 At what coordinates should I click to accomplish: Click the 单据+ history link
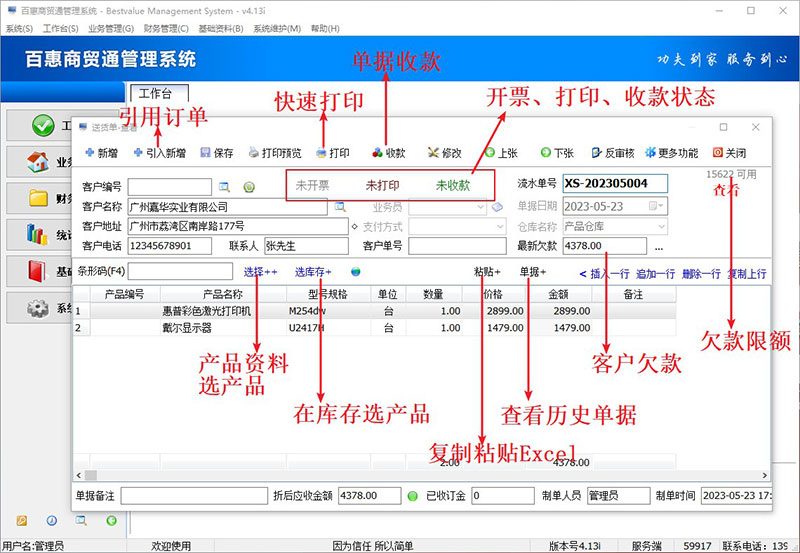click(533, 272)
